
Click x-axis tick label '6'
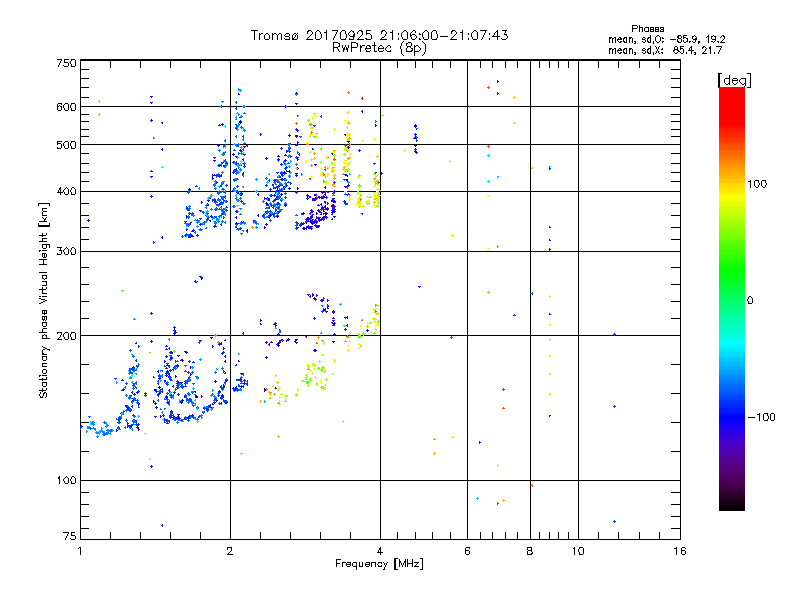coord(467,551)
